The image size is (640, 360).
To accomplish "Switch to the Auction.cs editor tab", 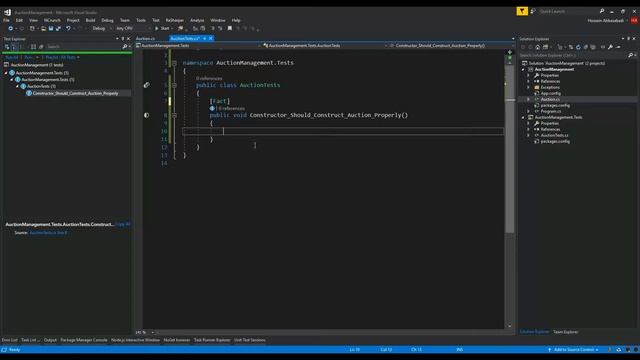I will pos(145,38).
